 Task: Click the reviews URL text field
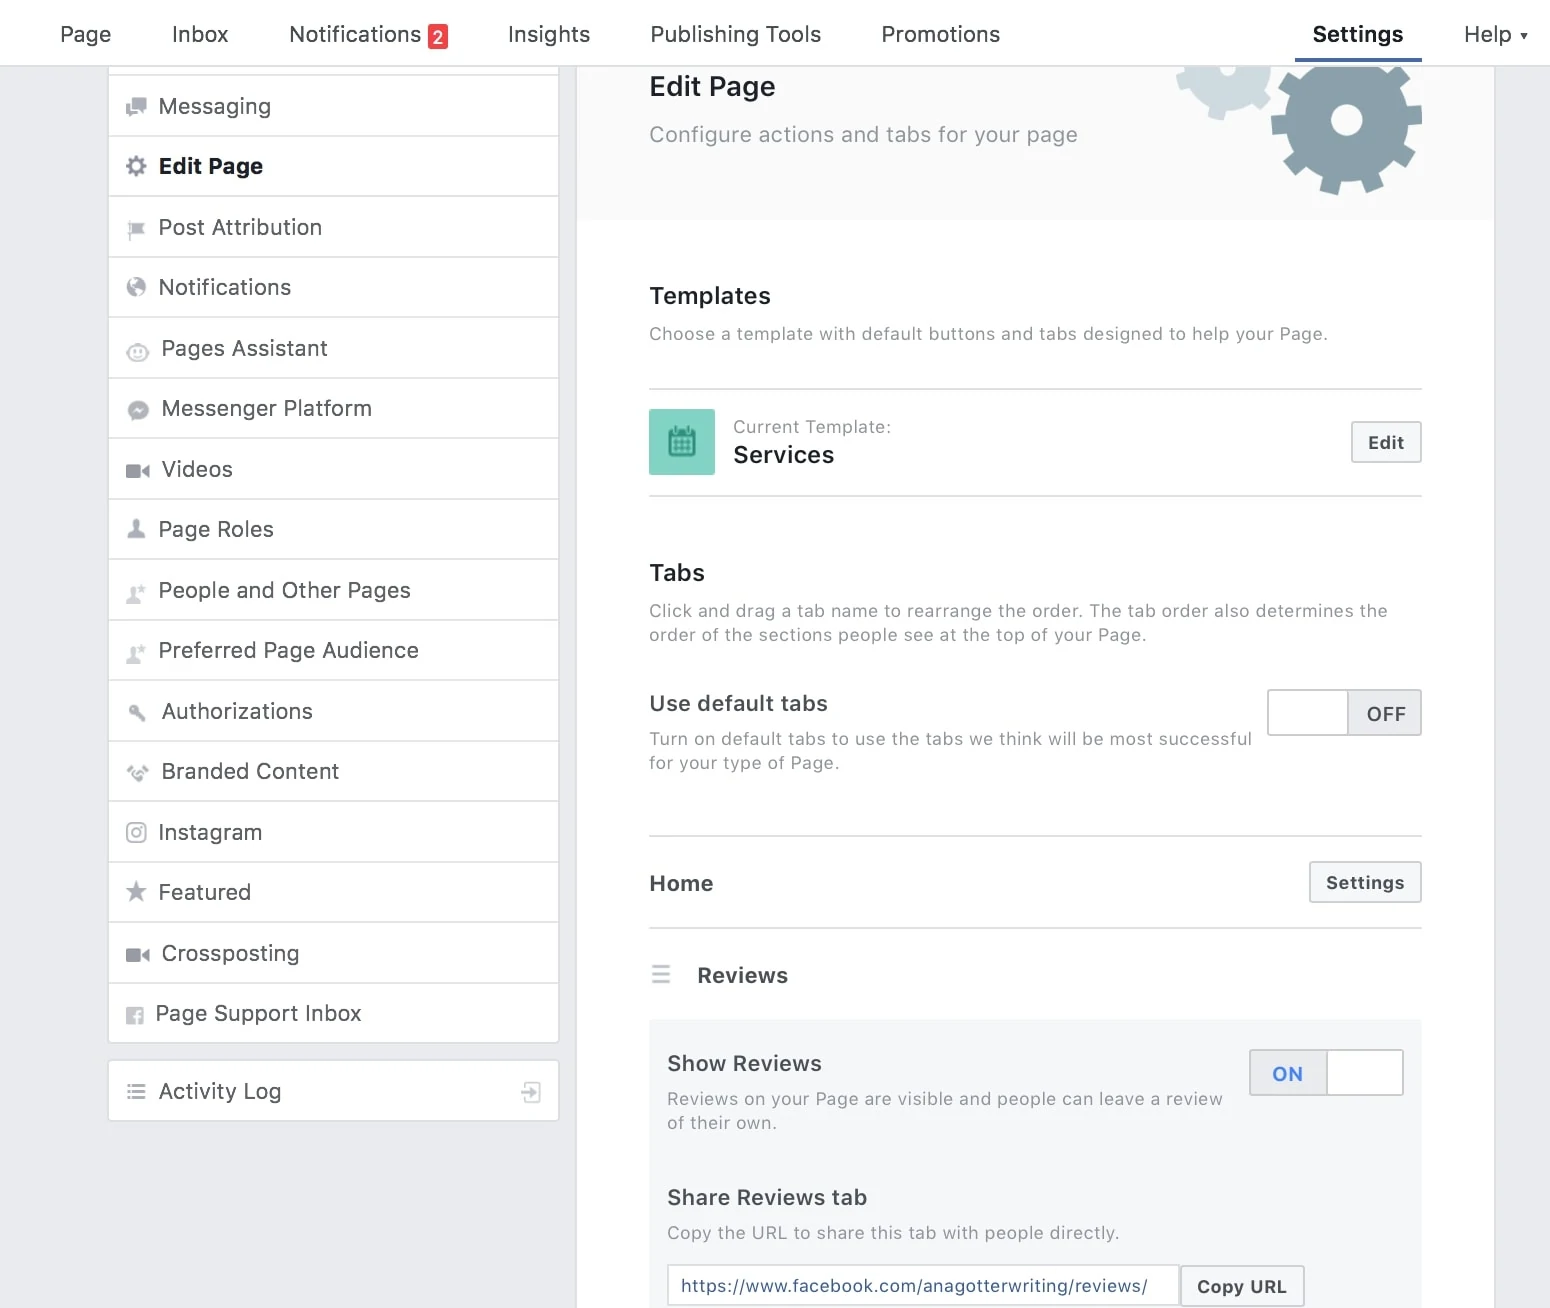(x=922, y=1286)
